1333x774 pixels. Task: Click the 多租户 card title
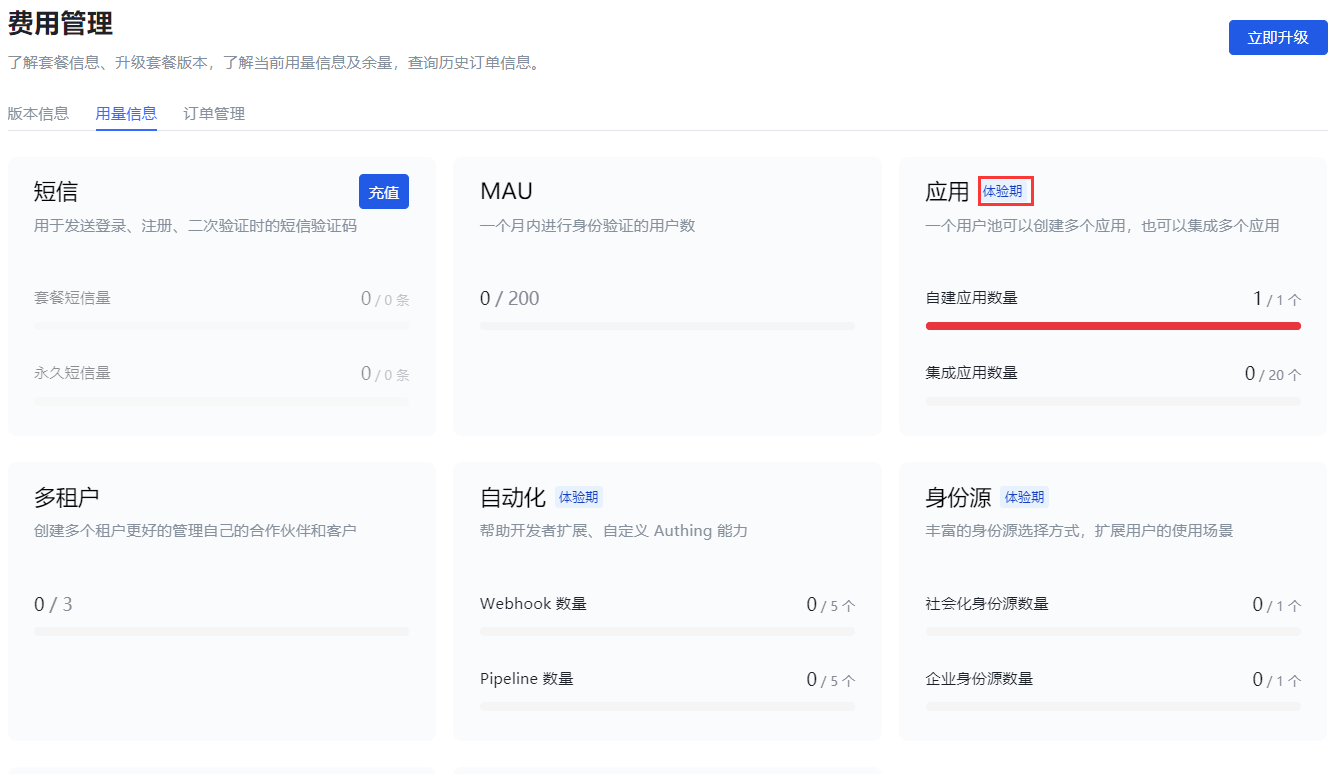[66, 497]
